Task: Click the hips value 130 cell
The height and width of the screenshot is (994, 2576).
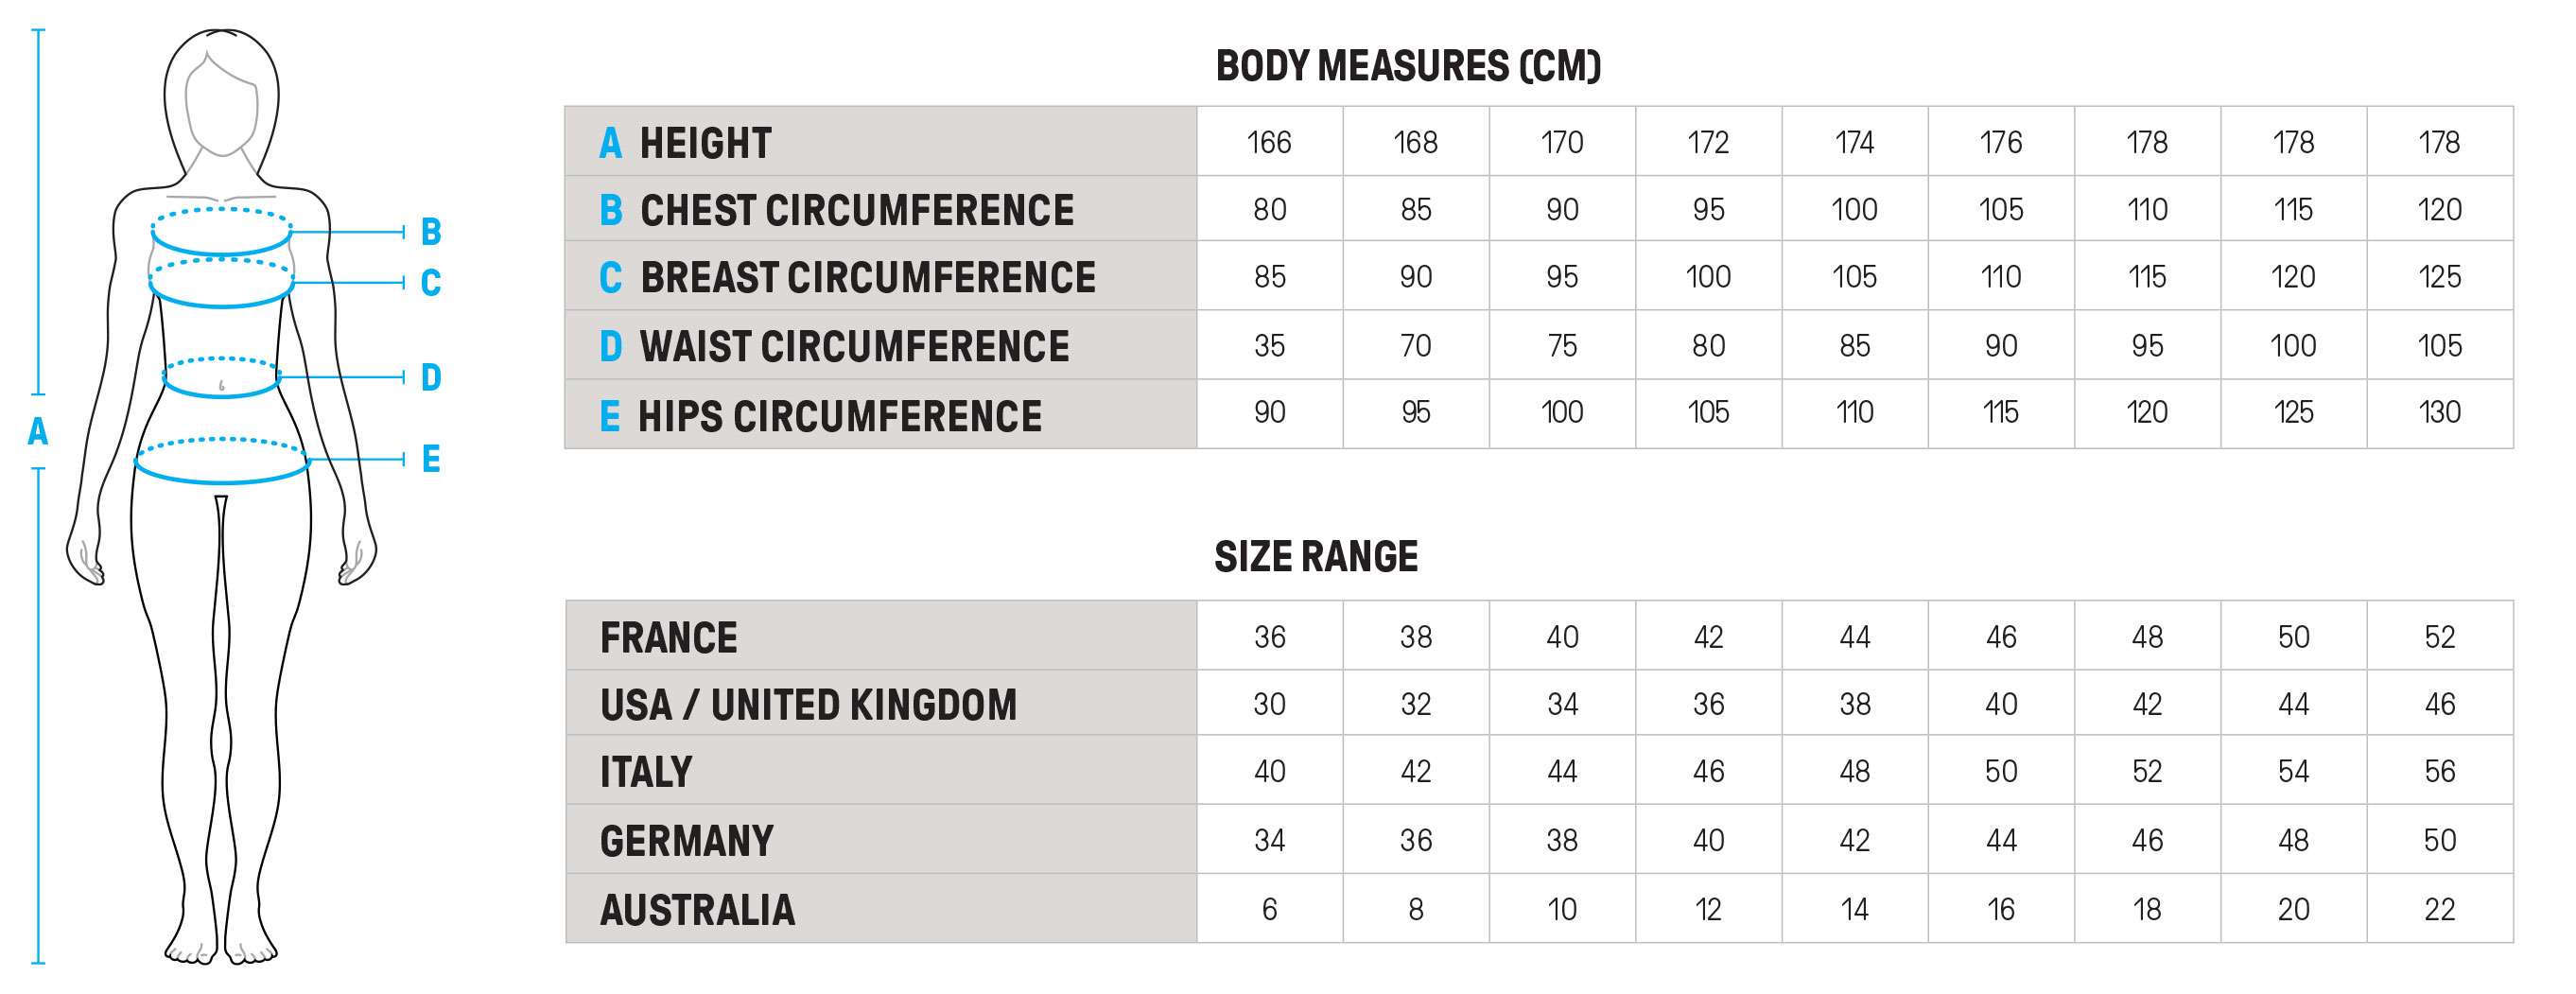Action: click(x=2439, y=412)
